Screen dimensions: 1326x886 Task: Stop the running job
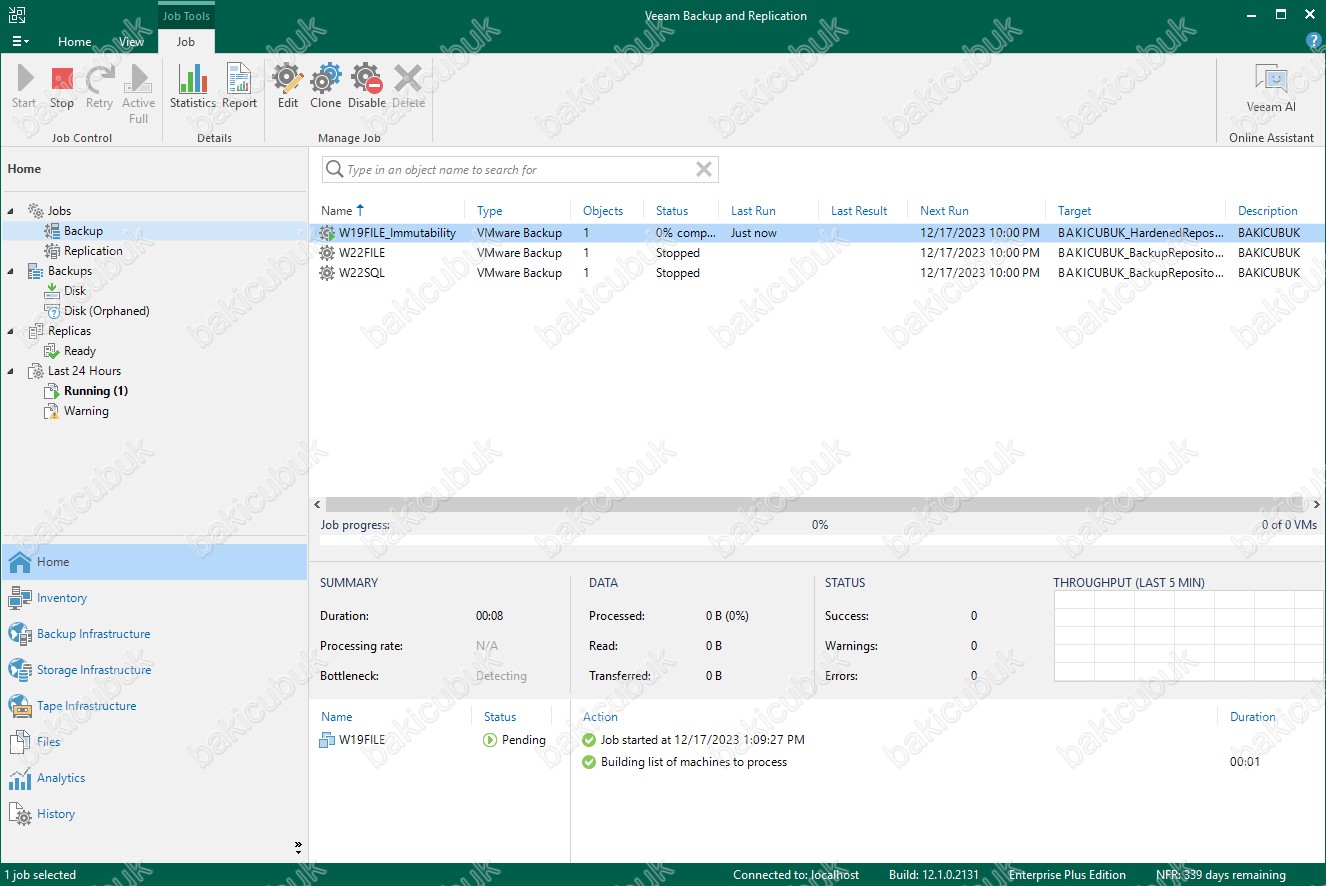(x=62, y=86)
